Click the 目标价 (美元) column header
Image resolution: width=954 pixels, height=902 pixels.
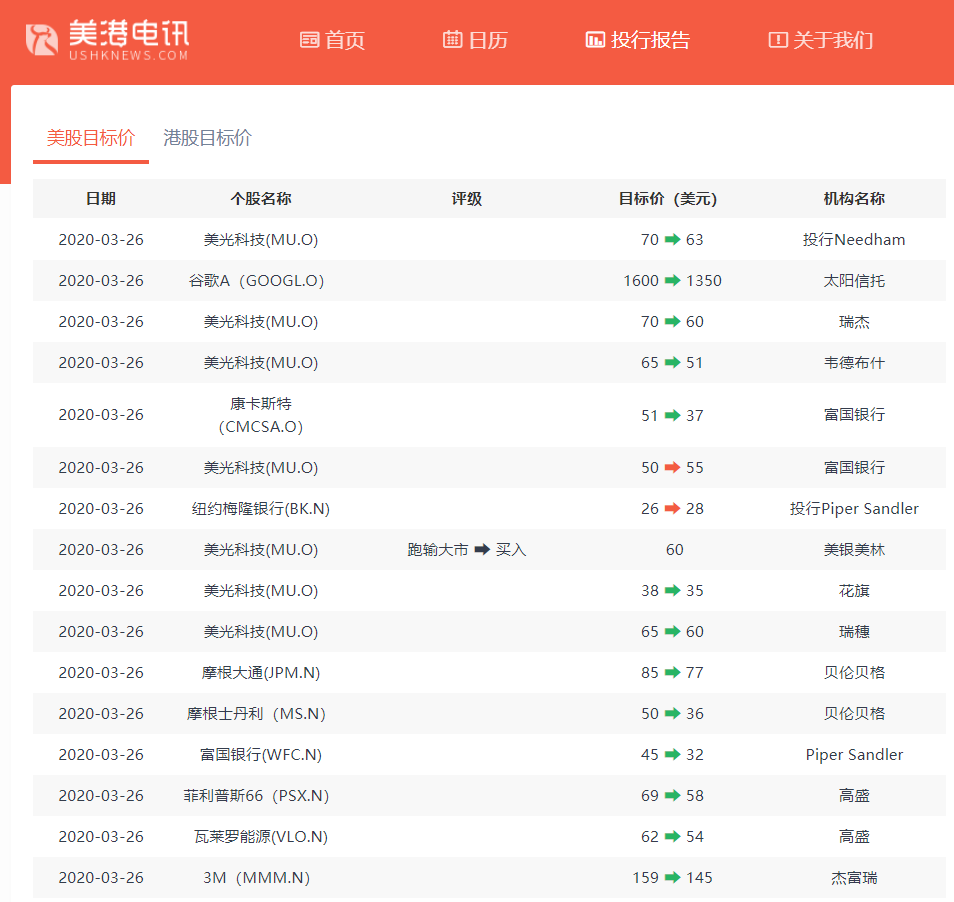coord(668,199)
